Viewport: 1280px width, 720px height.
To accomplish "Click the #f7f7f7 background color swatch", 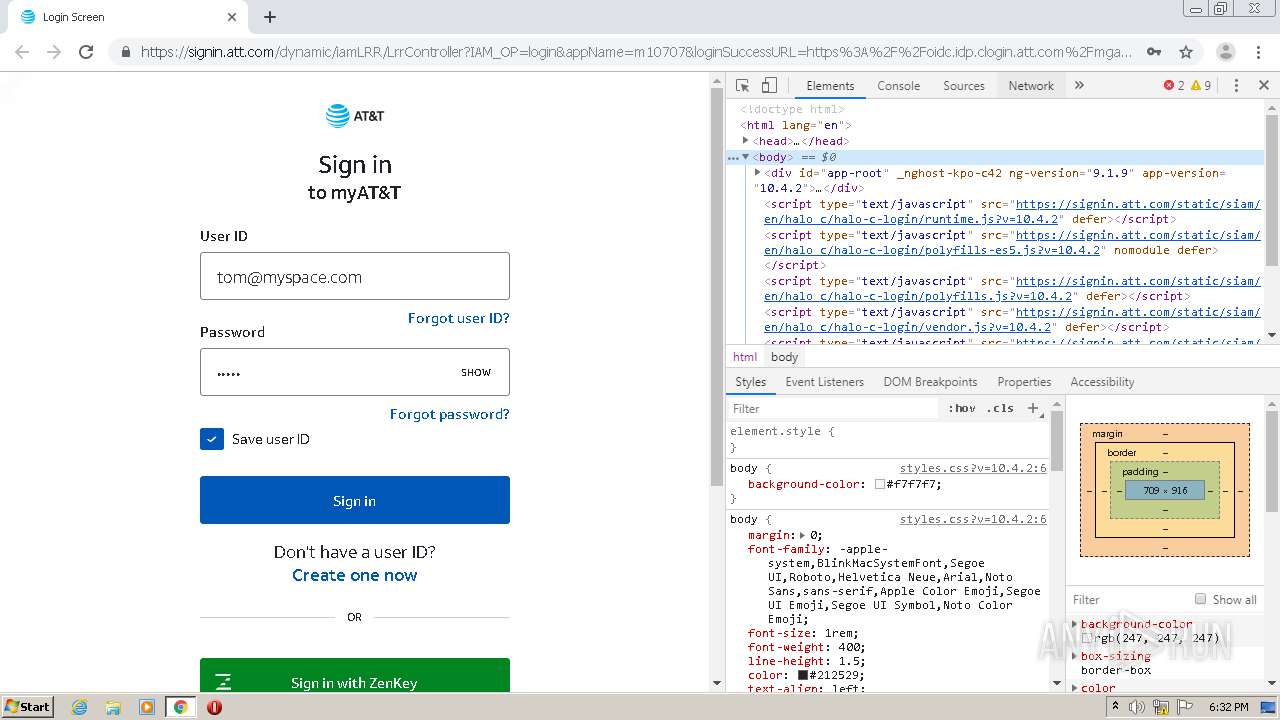I will [x=880, y=484].
